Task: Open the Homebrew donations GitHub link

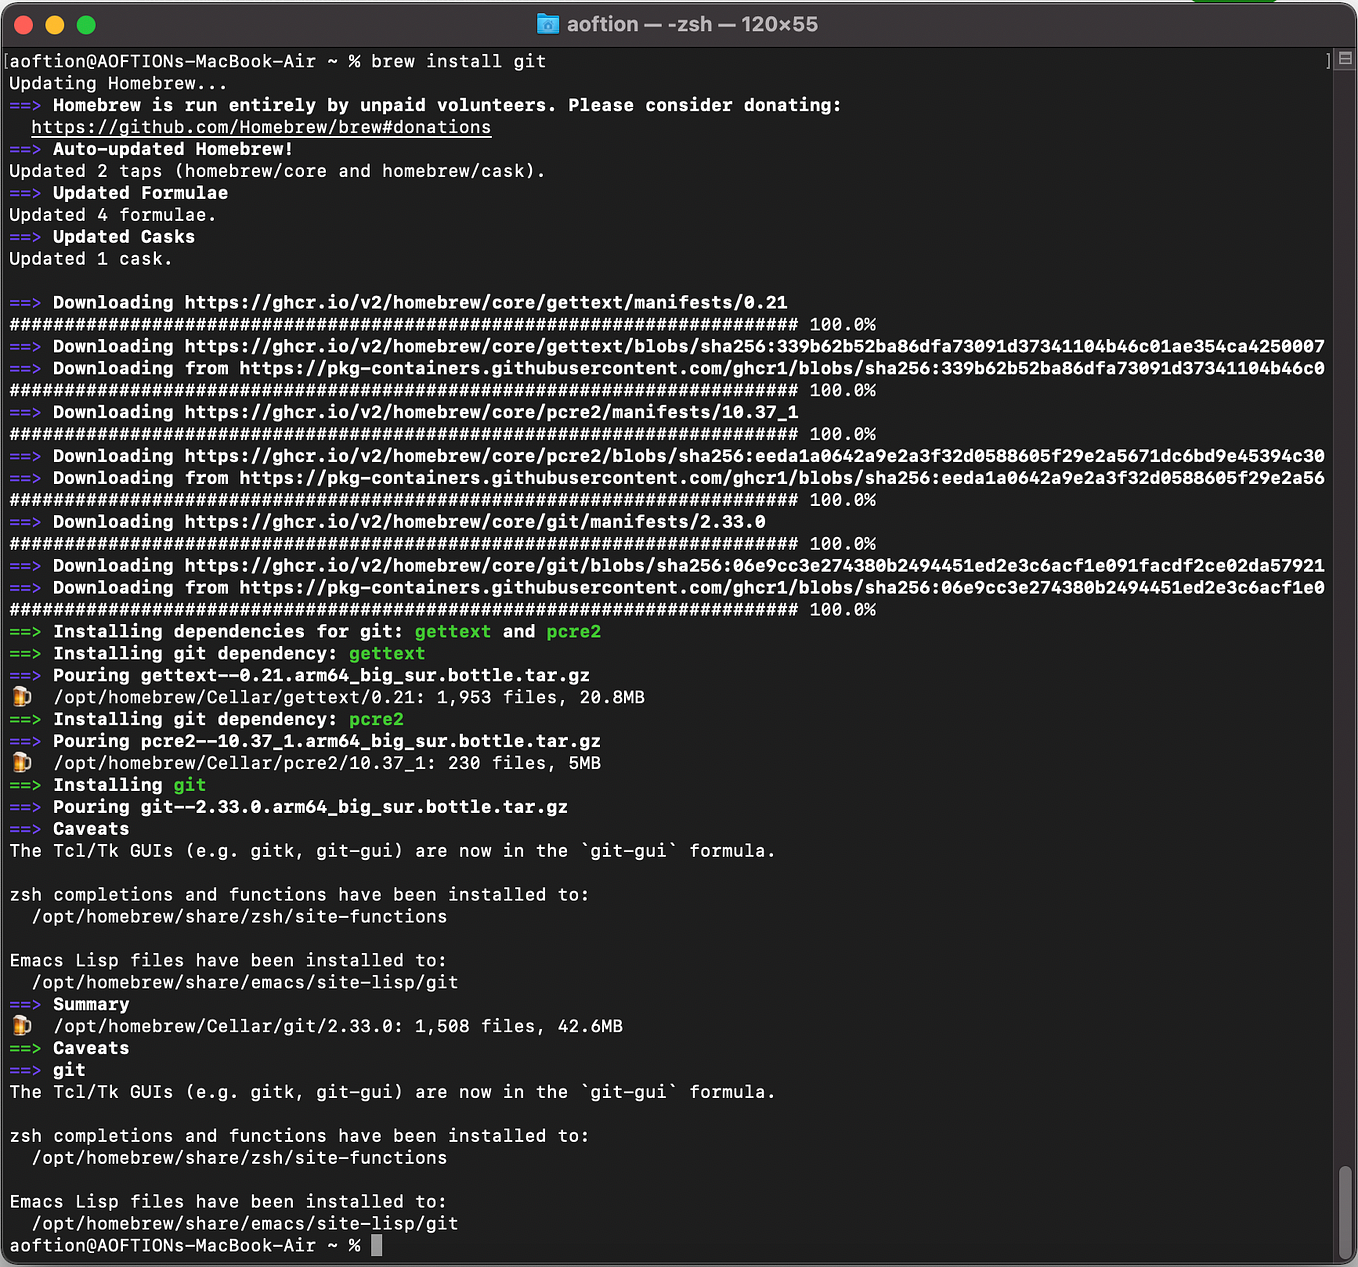Action: pos(261,127)
